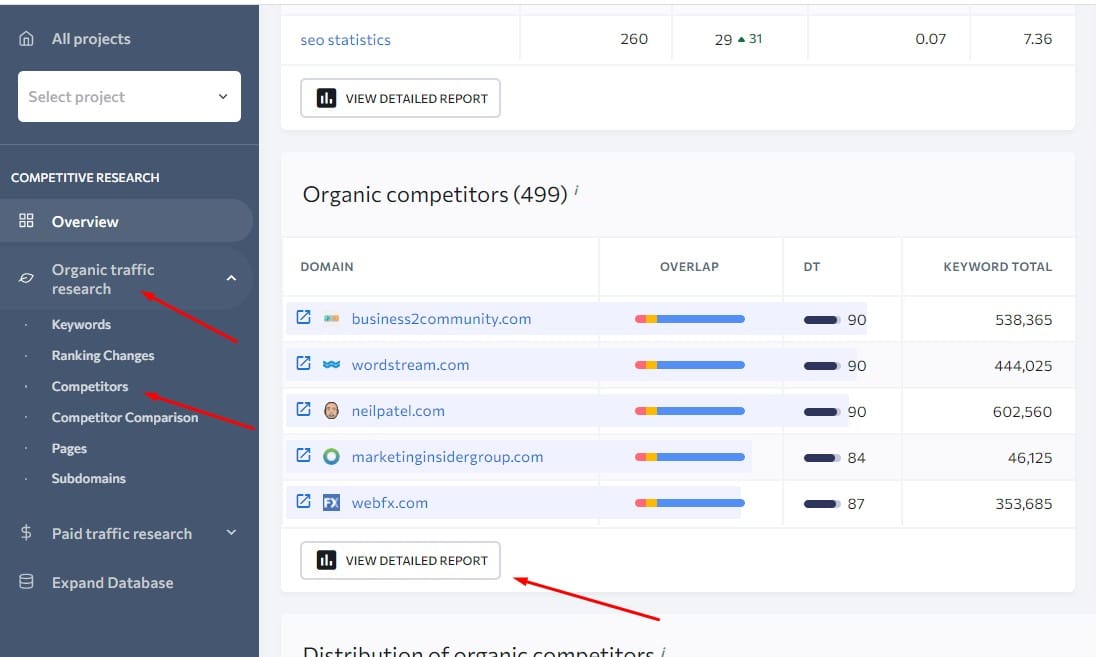Click the DT value 84
Image resolution: width=1096 pixels, height=657 pixels.
pyautogui.click(x=856, y=458)
